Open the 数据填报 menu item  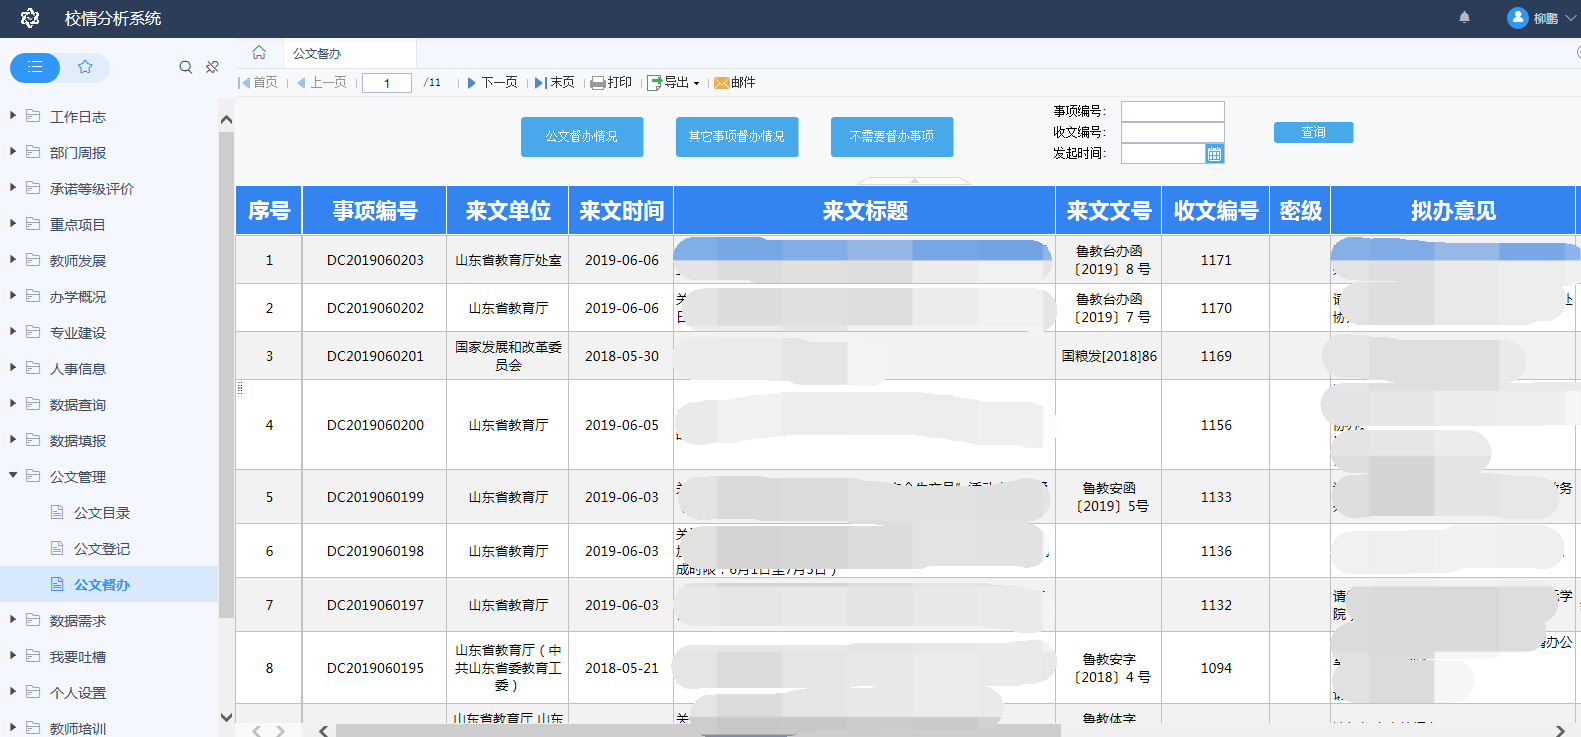click(78, 441)
